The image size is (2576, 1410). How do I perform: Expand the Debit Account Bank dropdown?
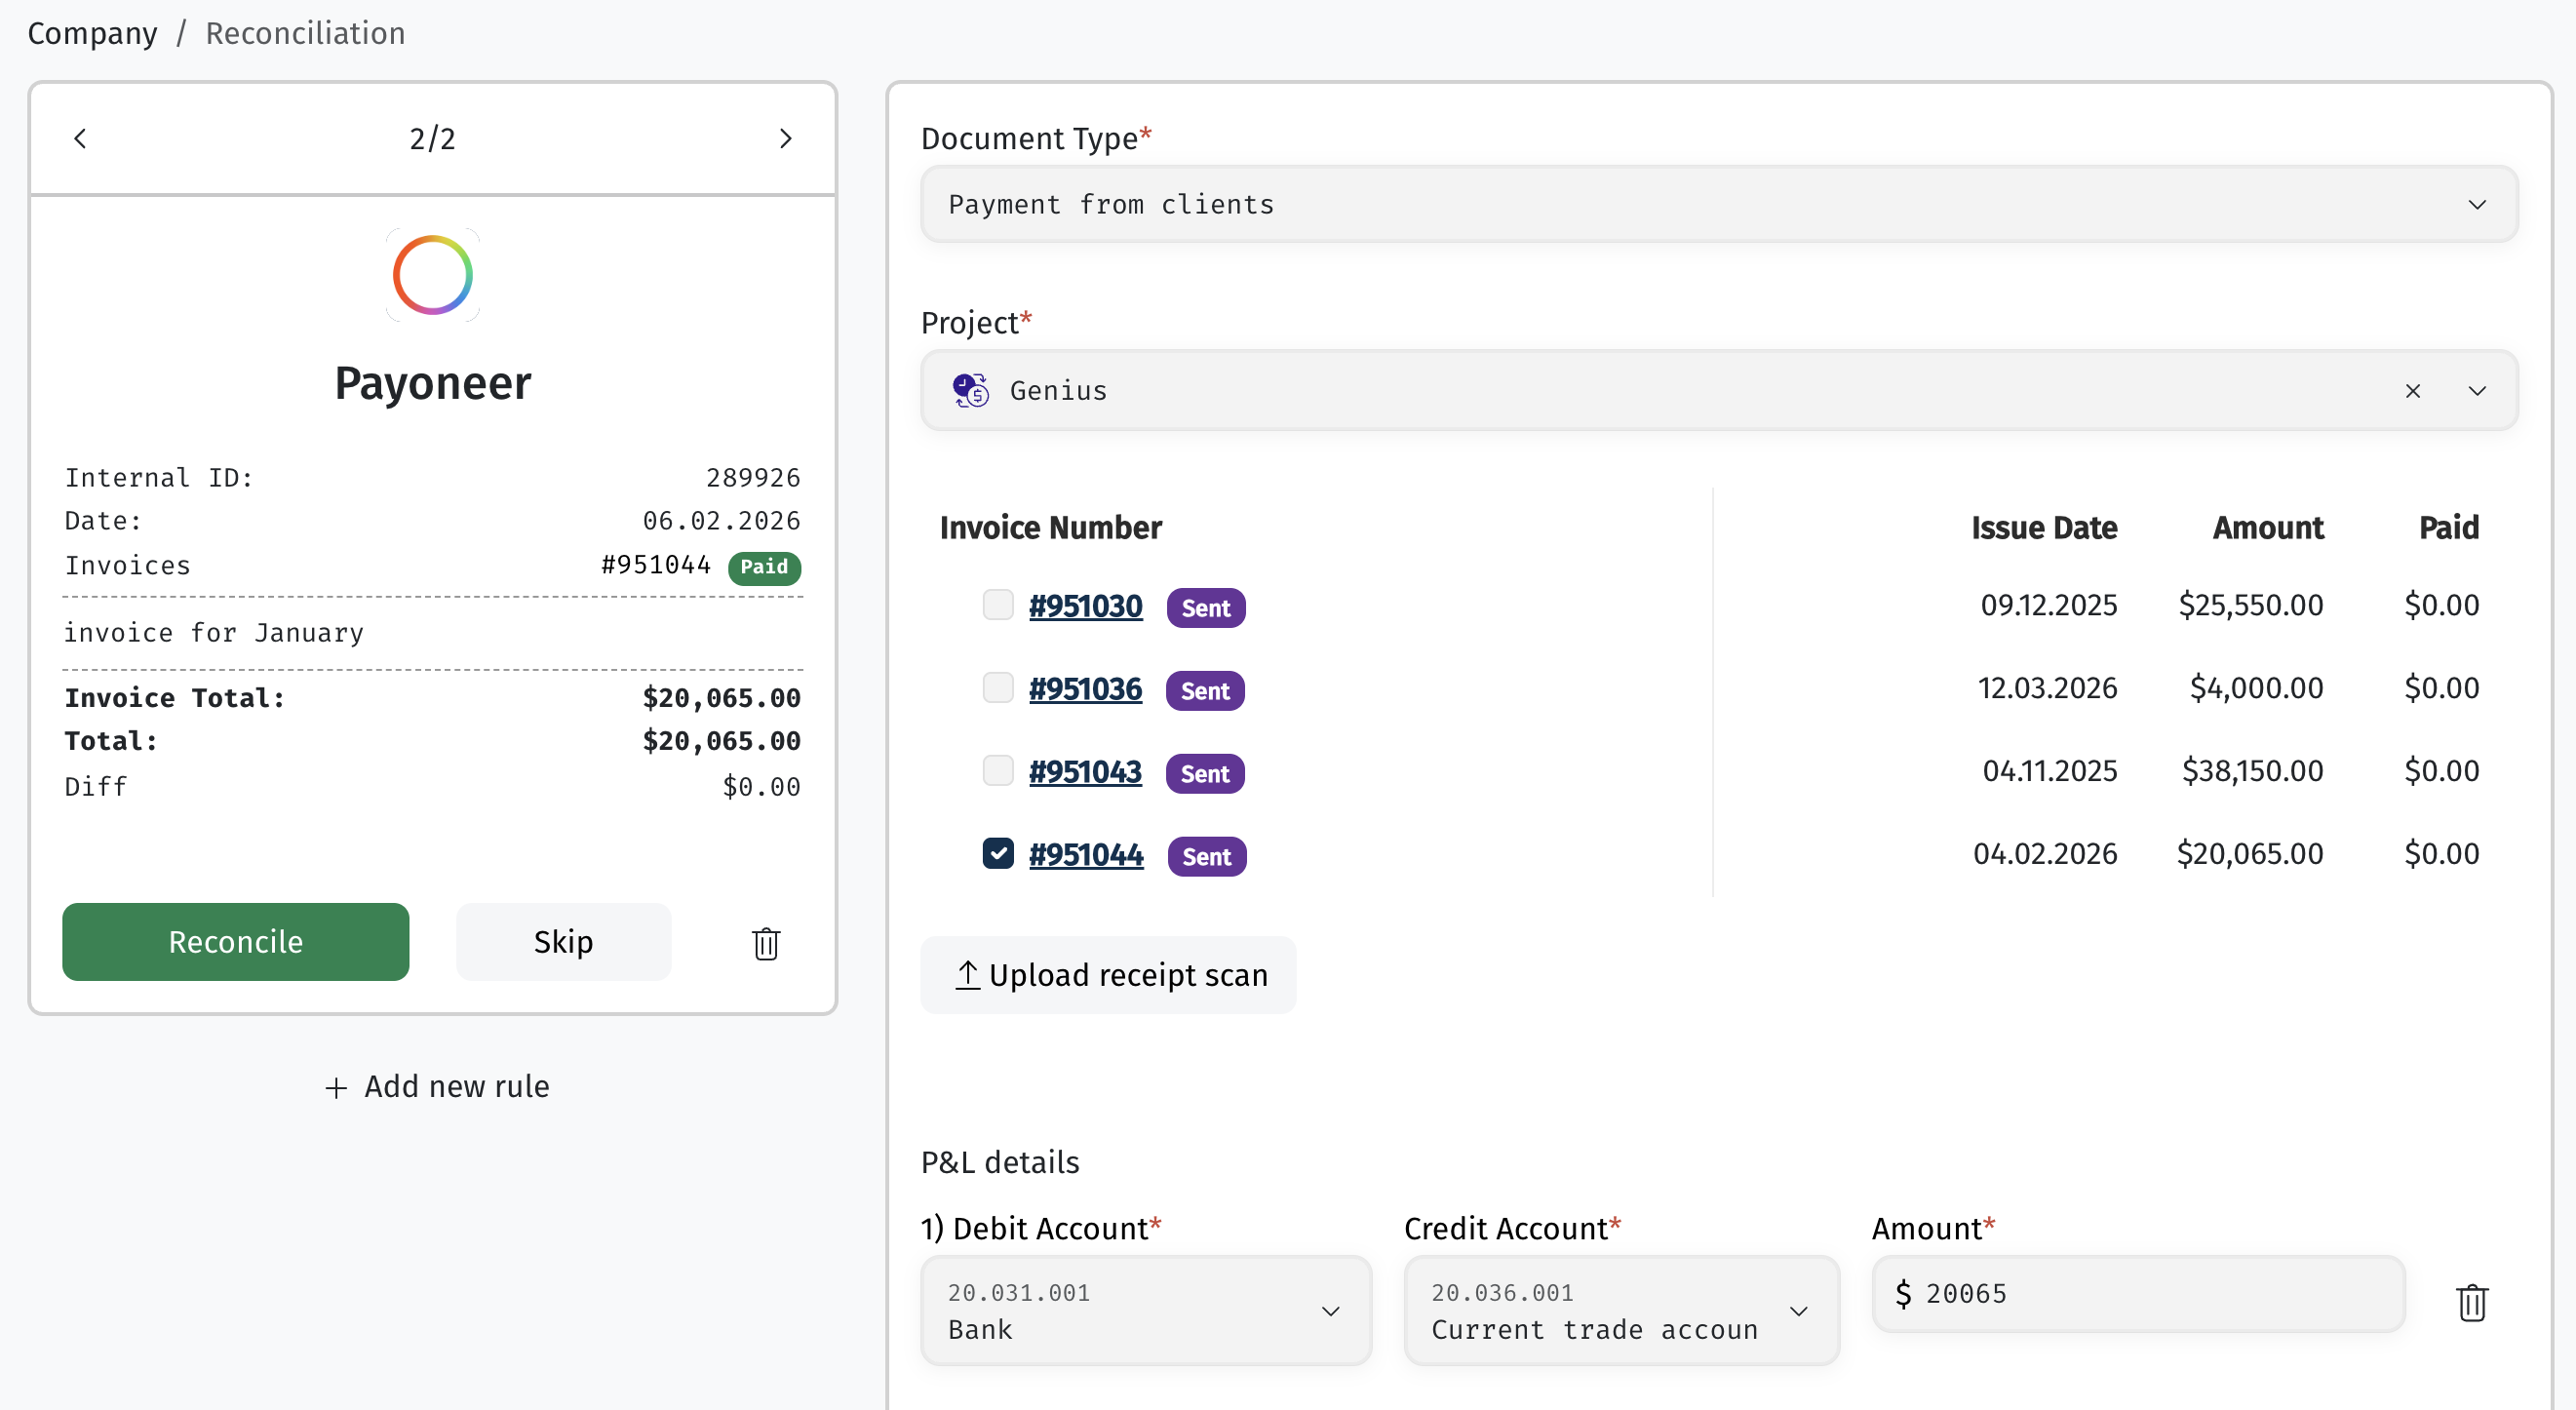click(x=1146, y=1311)
